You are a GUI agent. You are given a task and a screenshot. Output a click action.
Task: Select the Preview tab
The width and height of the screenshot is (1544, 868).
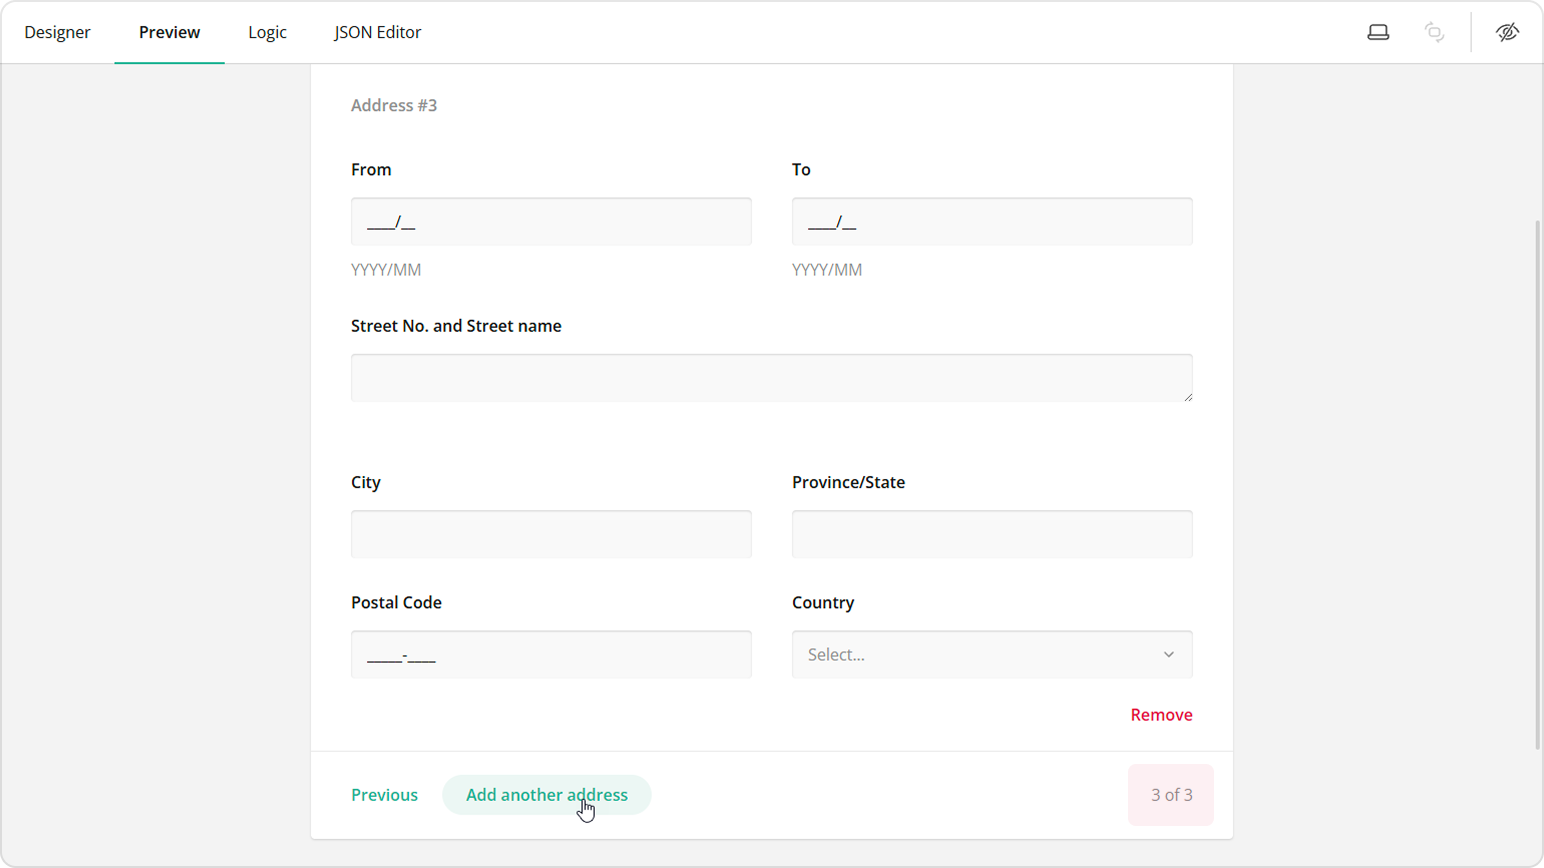pyautogui.click(x=169, y=31)
